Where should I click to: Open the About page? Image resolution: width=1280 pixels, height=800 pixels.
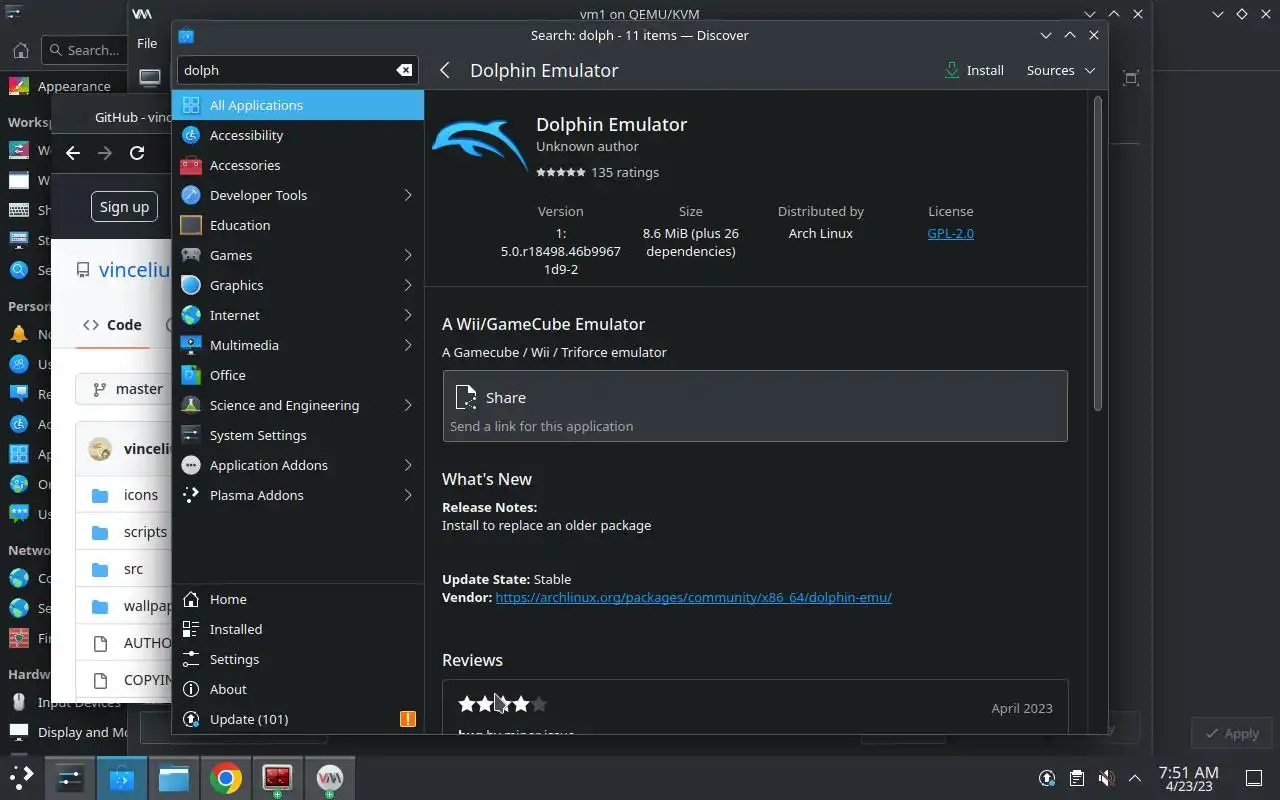(x=298, y=689)
